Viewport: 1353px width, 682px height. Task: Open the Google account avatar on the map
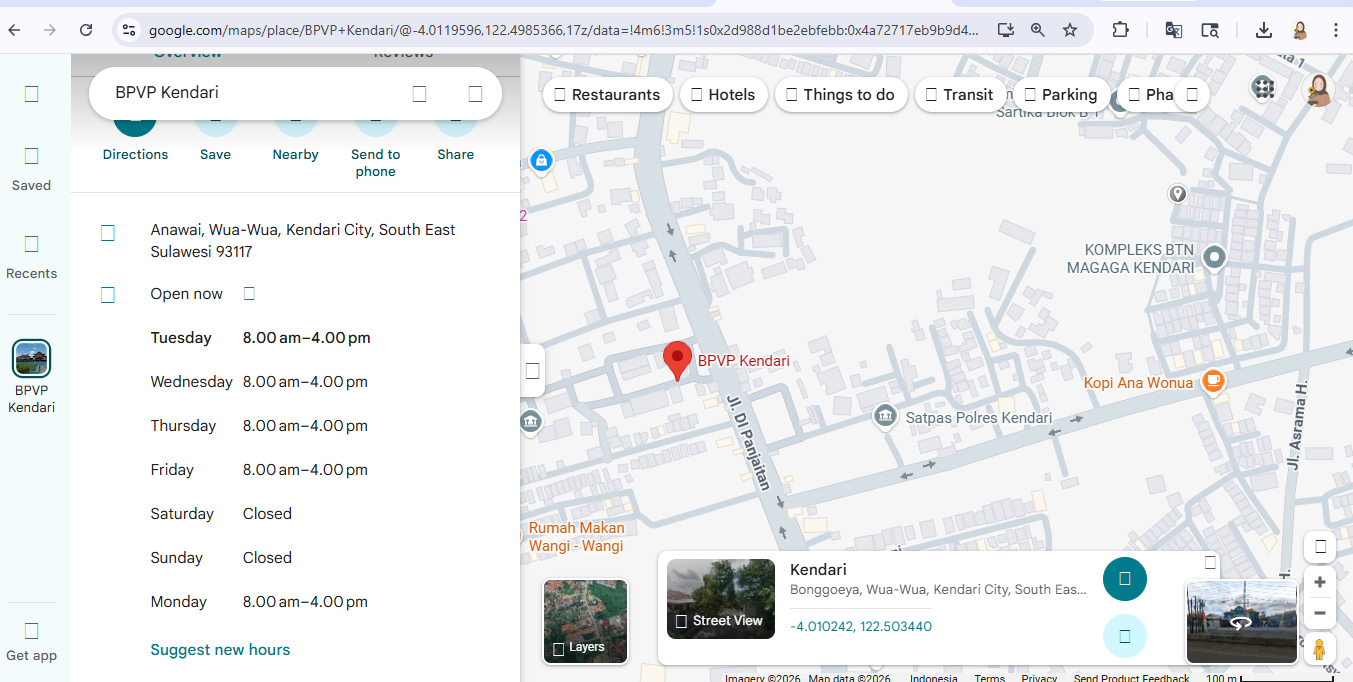click(x=1319, y=89)
